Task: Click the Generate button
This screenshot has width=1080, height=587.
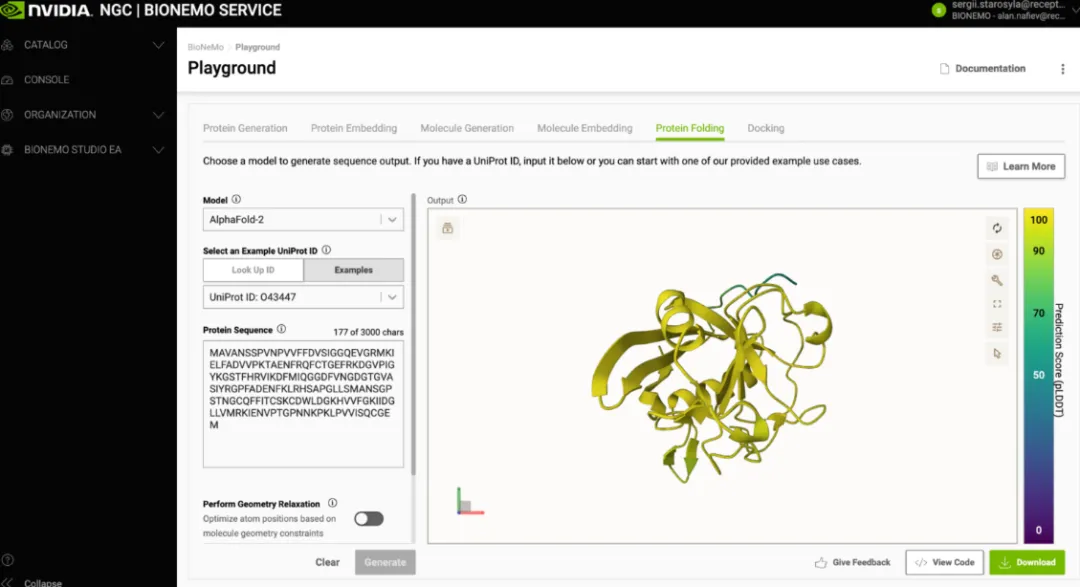Action: pos(385,562)
